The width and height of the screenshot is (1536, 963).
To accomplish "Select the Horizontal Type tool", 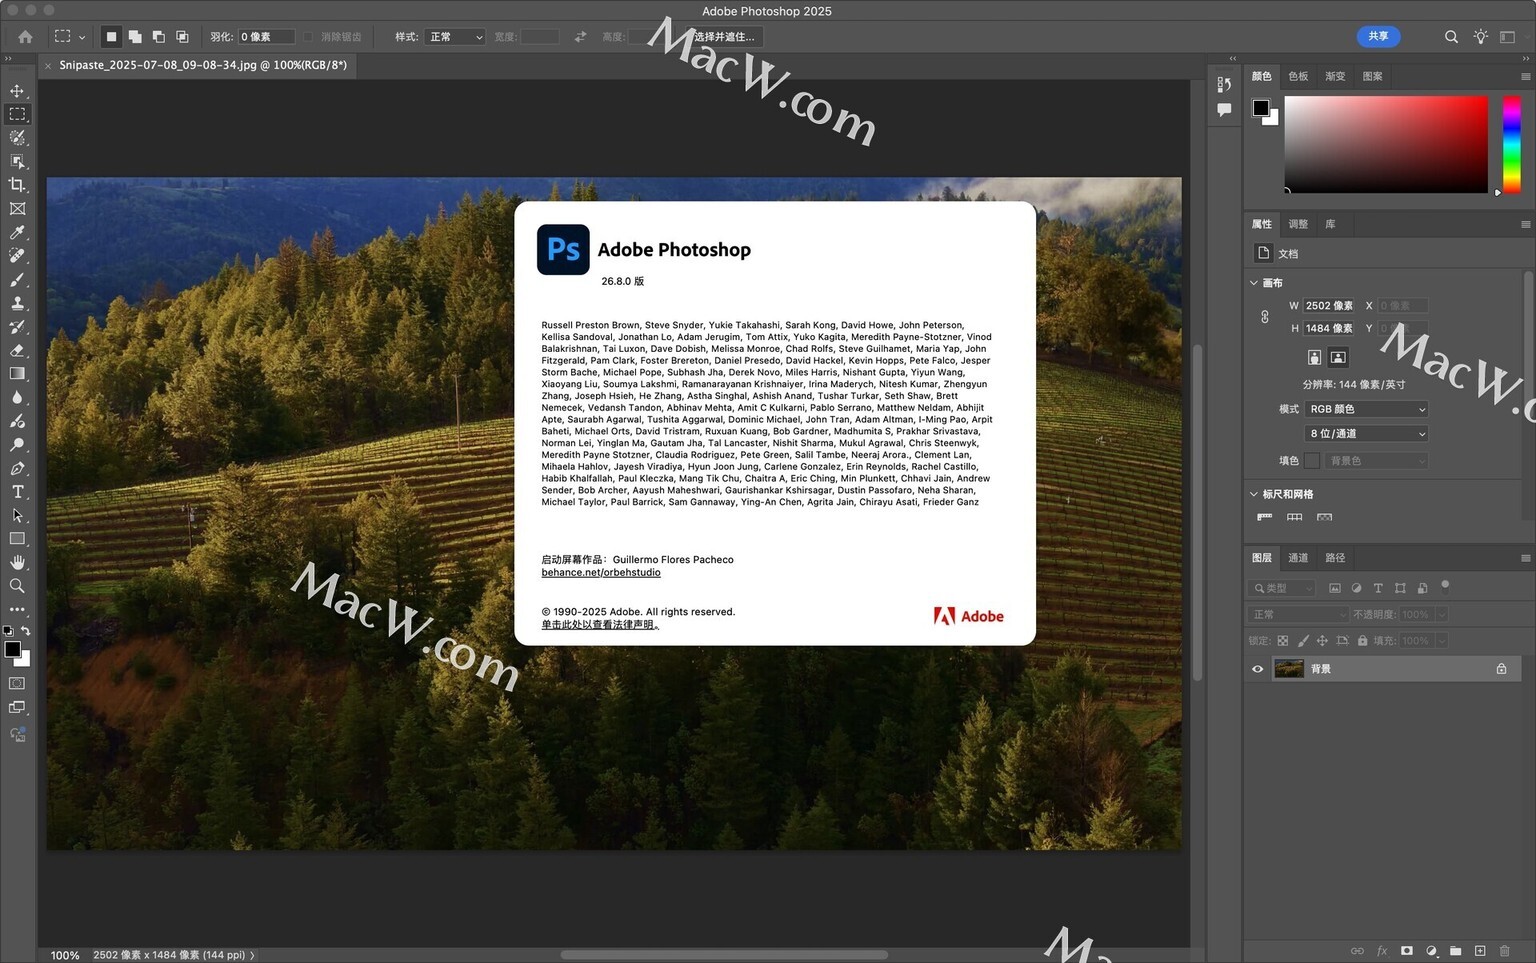I will click(17, 492).
